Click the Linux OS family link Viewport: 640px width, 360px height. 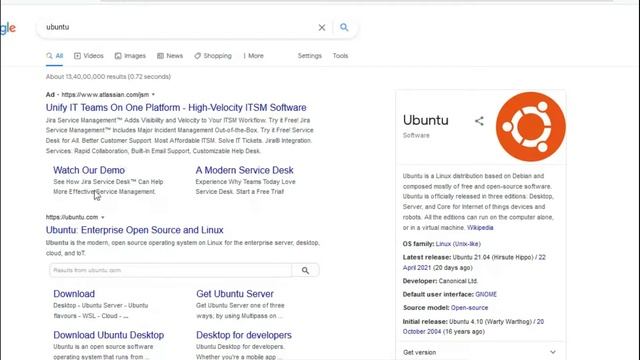point(443,244)
